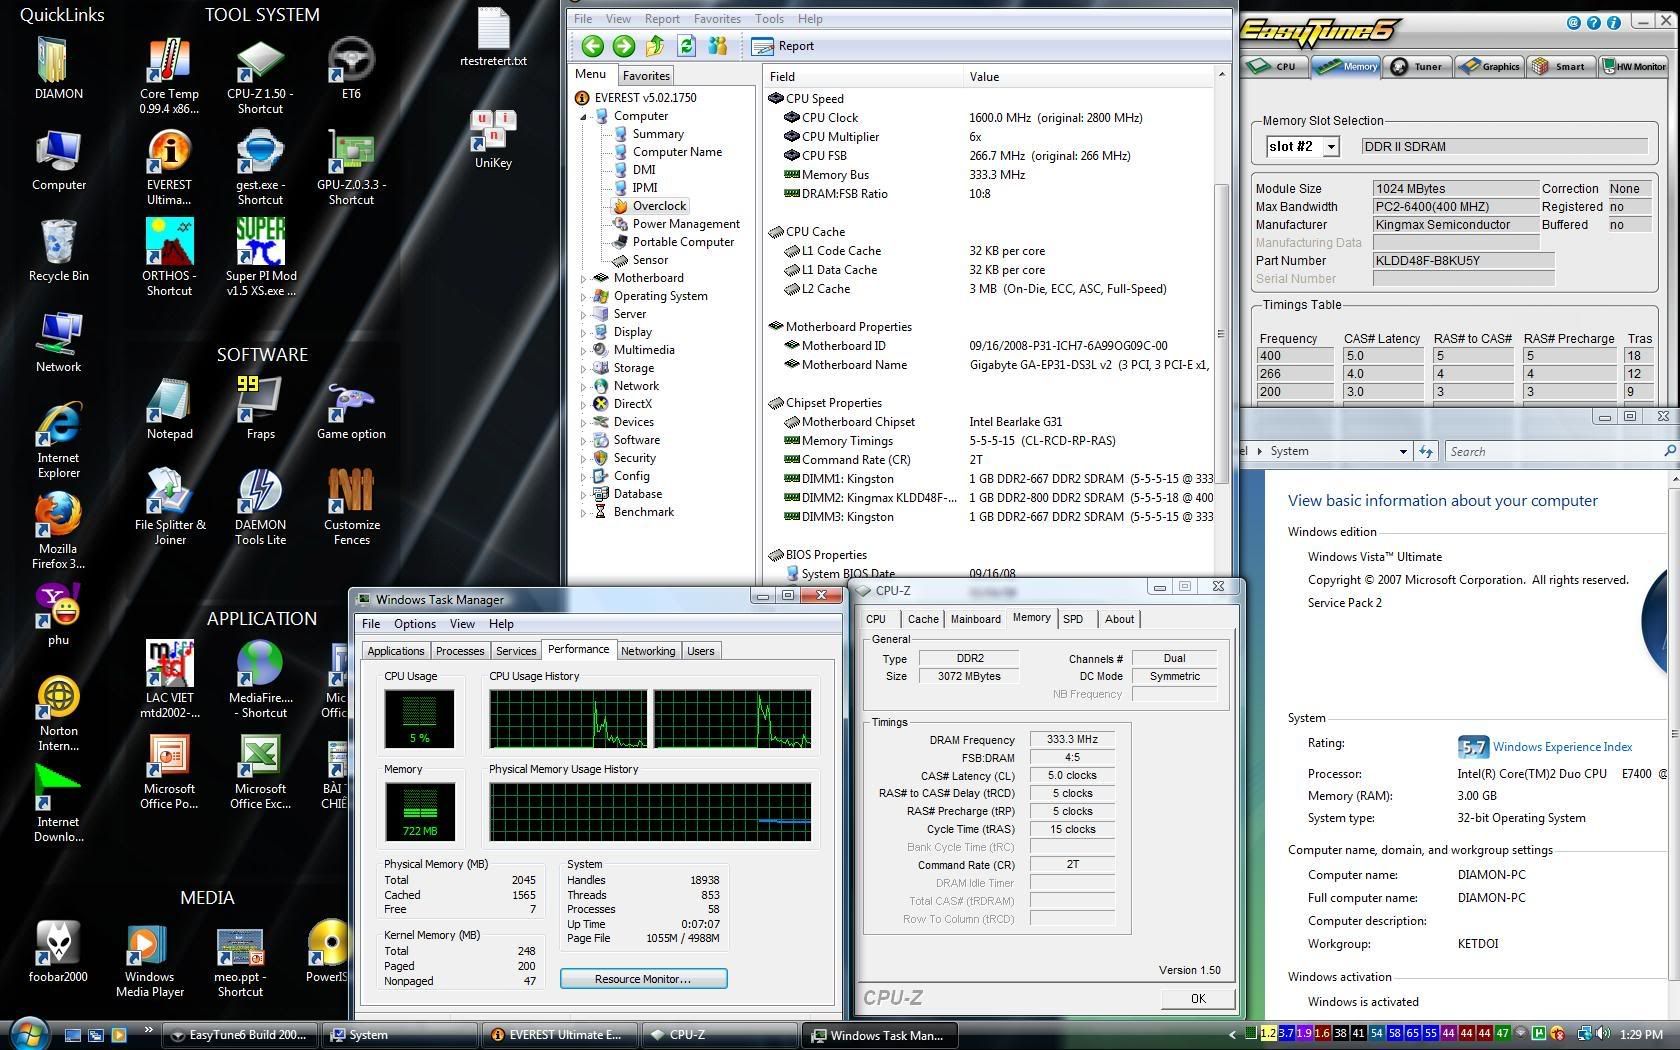
Task: Launch UniKey desktop icon
Action: pos(493,138)
